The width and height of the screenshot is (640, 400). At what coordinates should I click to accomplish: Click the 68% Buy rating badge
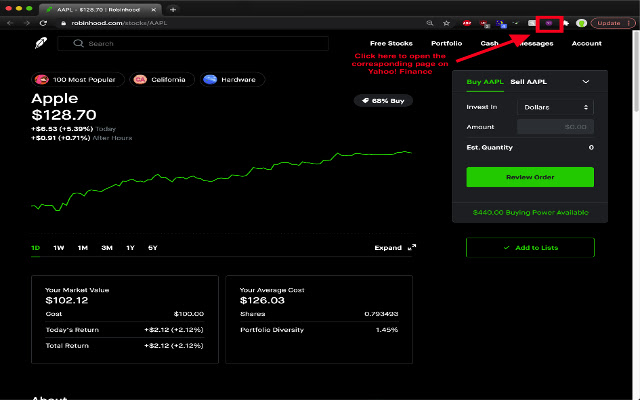click(x=383, y=101)
